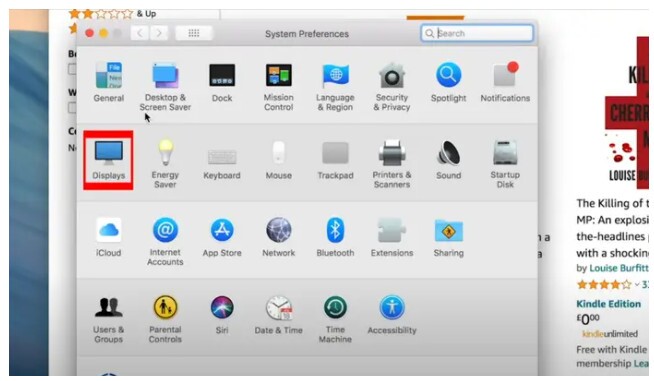
Task: Open Sharing preferences
Action: [448, 237]
